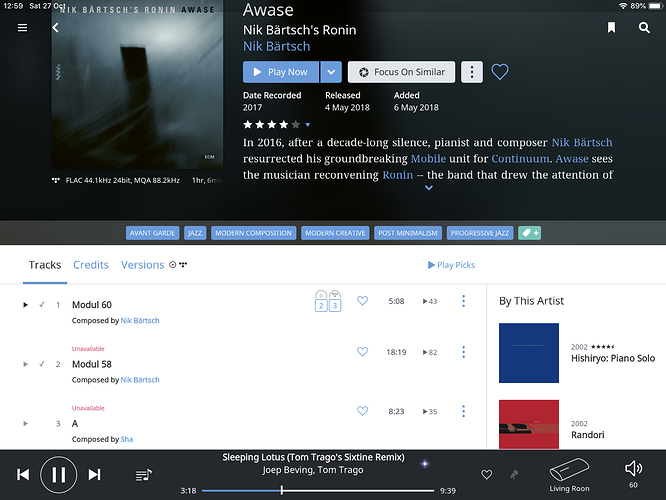Select AVANT-GARDE genre tag
The height and width of the screenshot is (500, 666).
[x=152, y=233]
